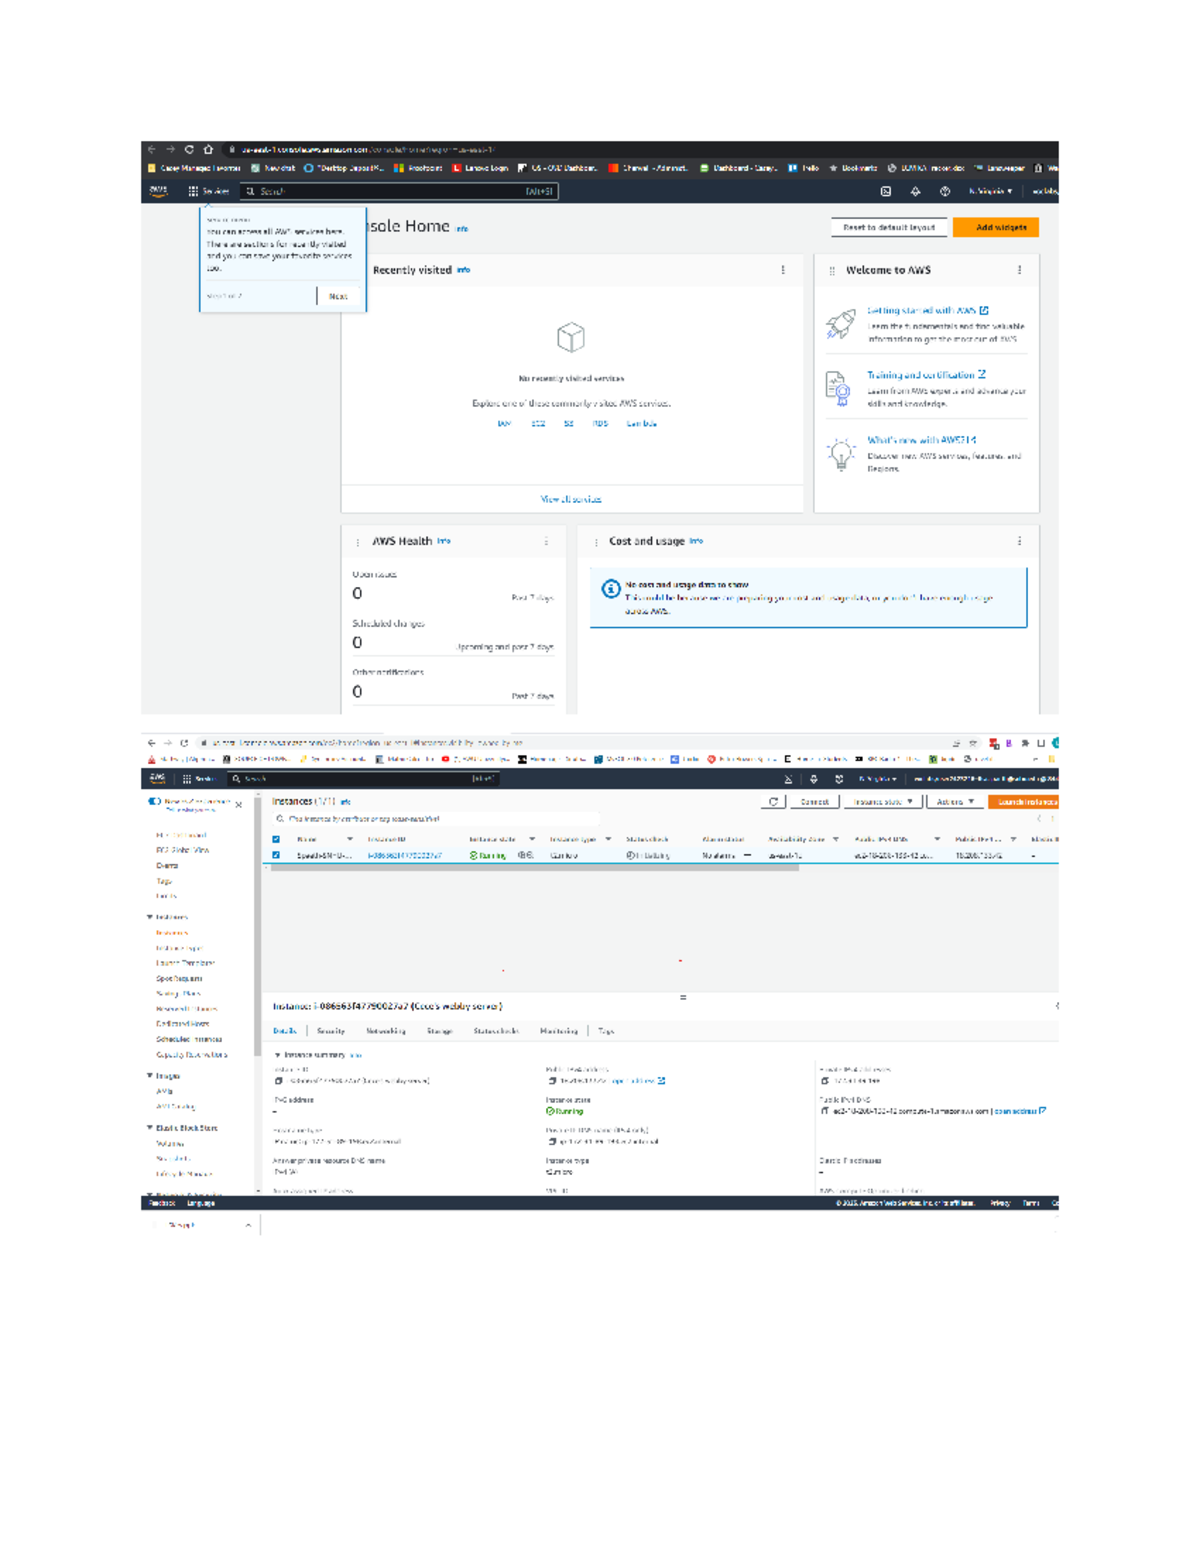The image size is (1200, 1553).
Task: Collapse the Elastic Block Store sidebar section
Action: point(150,1128)
